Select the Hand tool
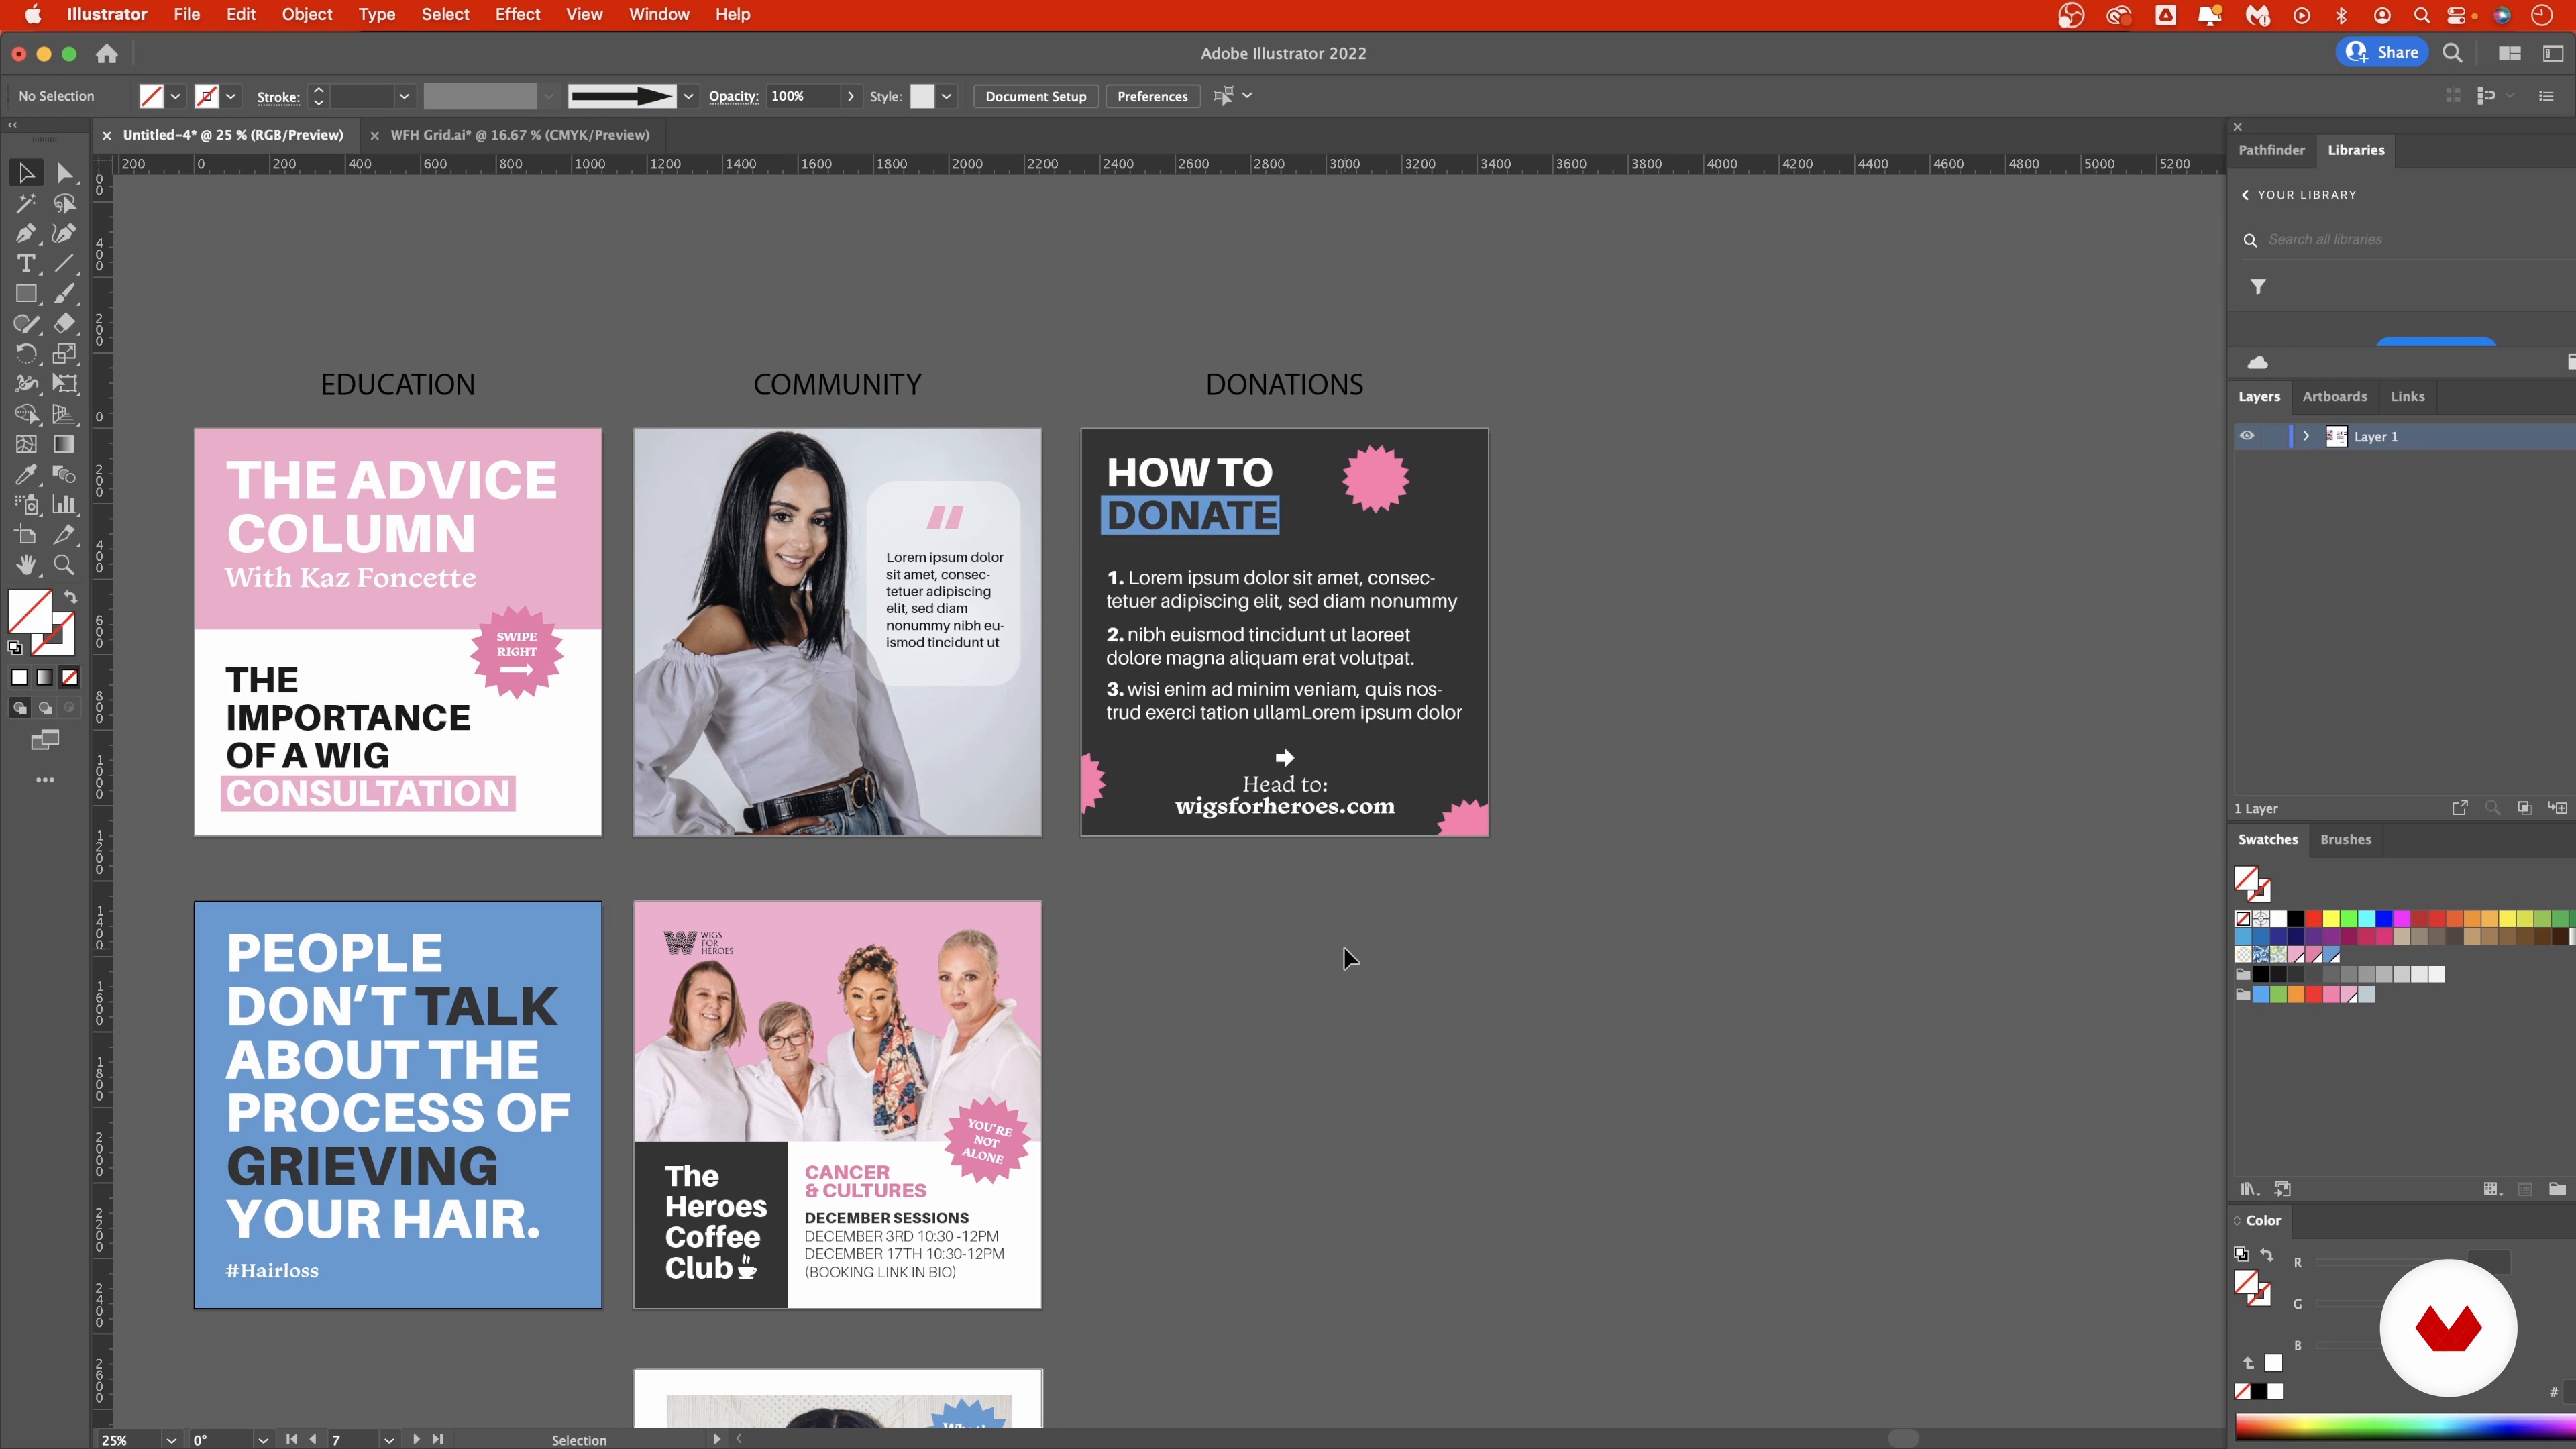2576x1449 pixels. click(26, 565)
